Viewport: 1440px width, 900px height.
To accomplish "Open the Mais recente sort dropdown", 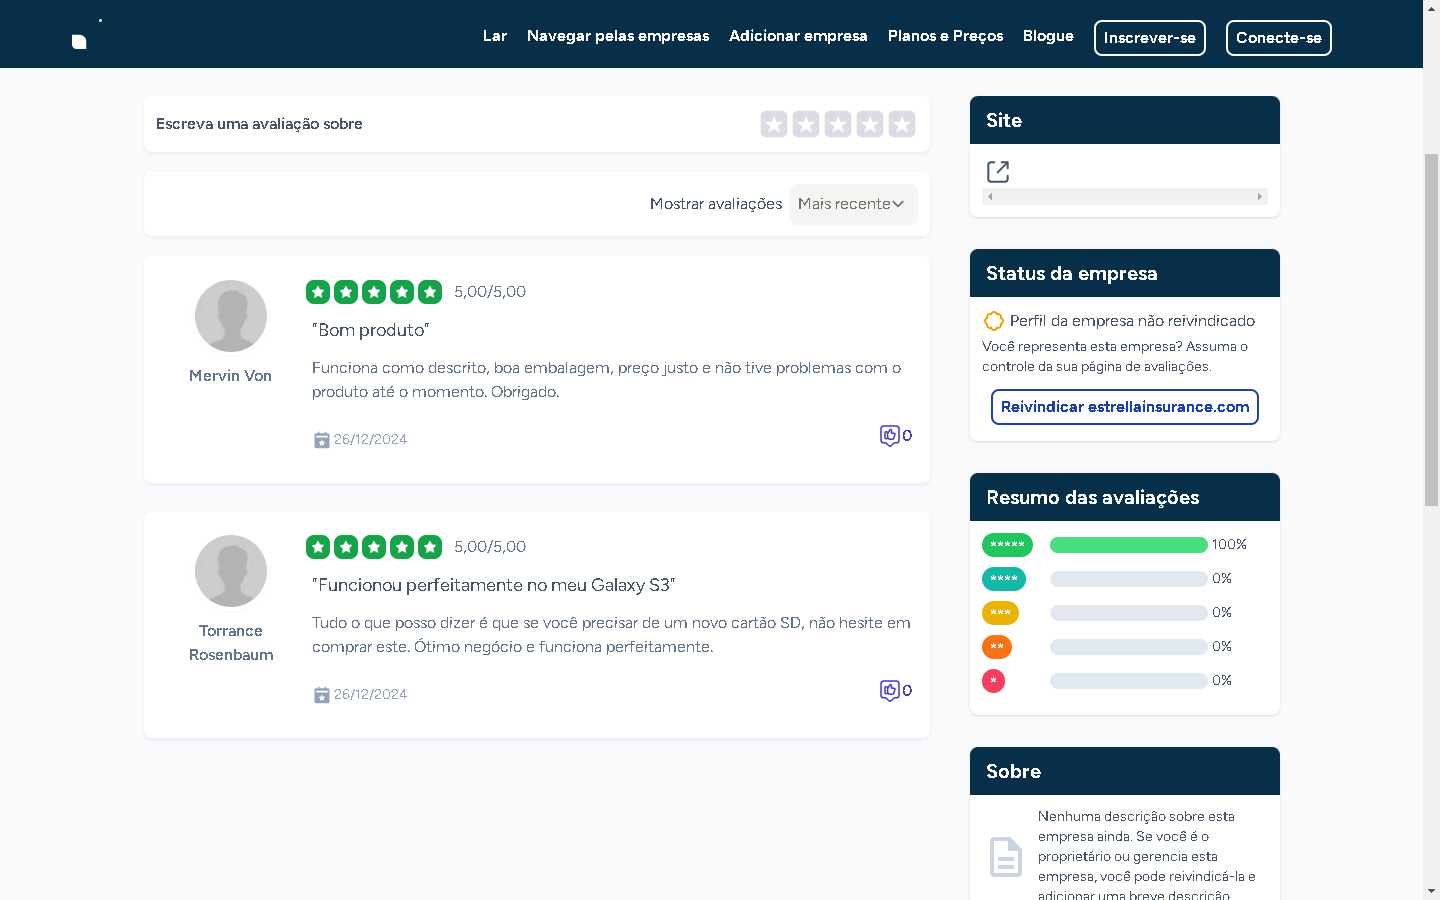I will click(853, 204).
